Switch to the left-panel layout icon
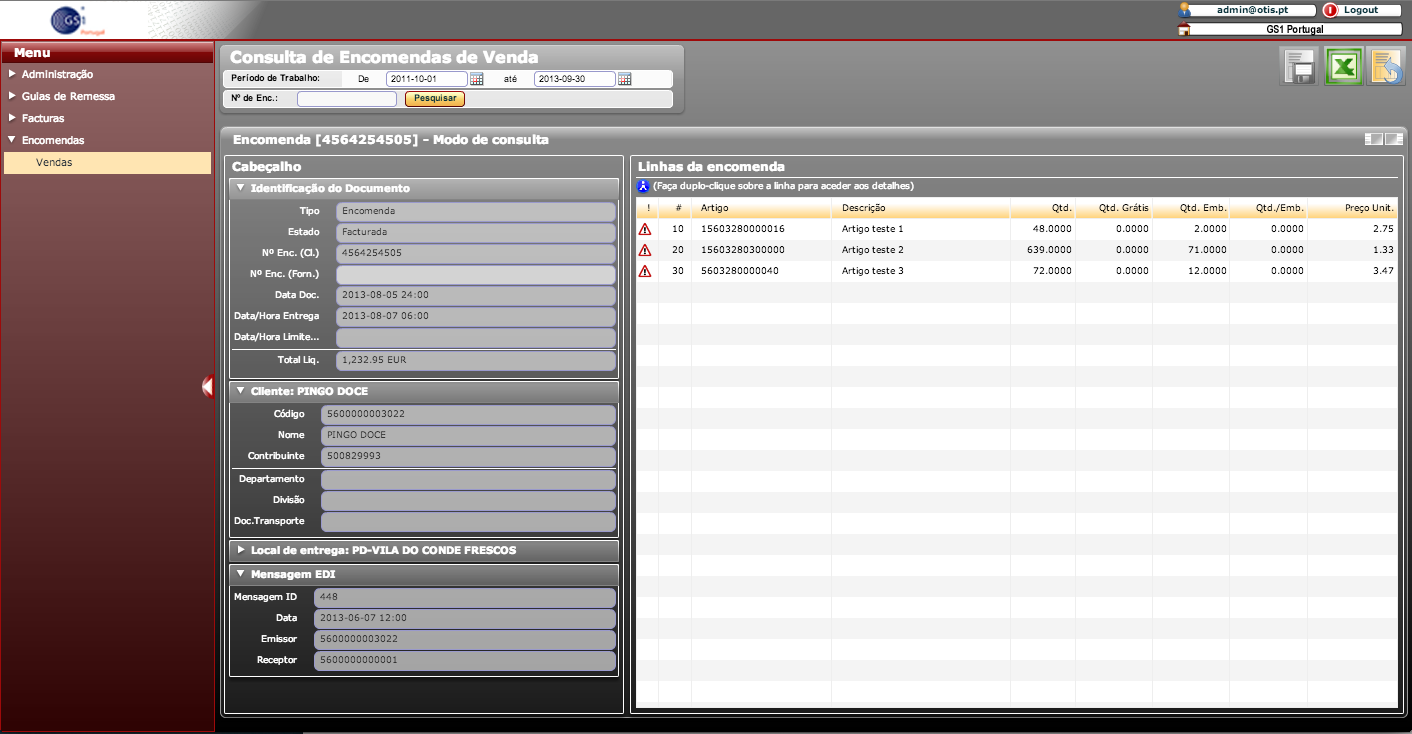Viewport: 1412px width, 734px height. coord(1374,140)
